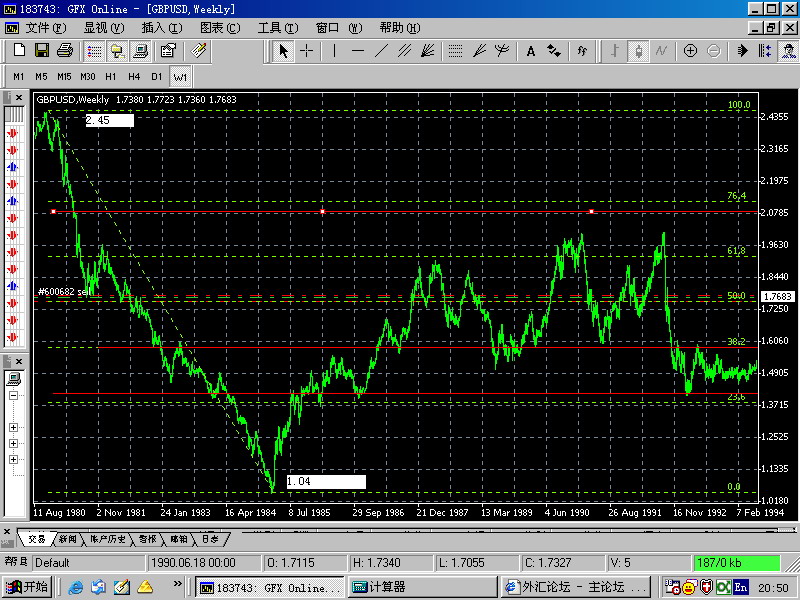Viewport: 800px width, 600px height.
Task: Collapse the Navigator tree minus node
Action: 14,395
